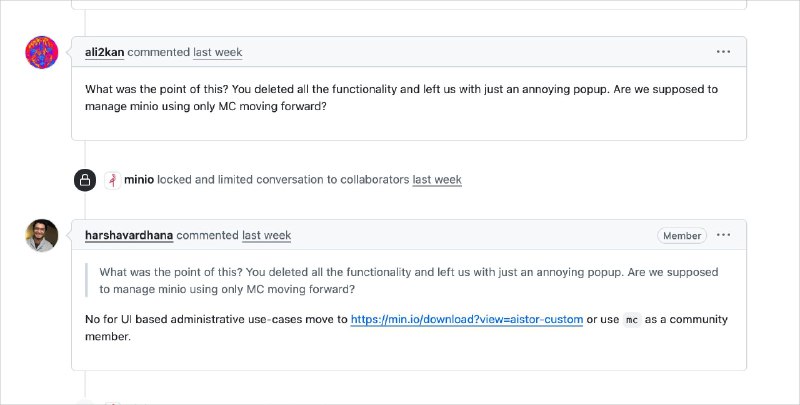The height and width of the screenshot is (405, 800).
Task: Click the timestamp of the locked event
Action: pos(437,180)
